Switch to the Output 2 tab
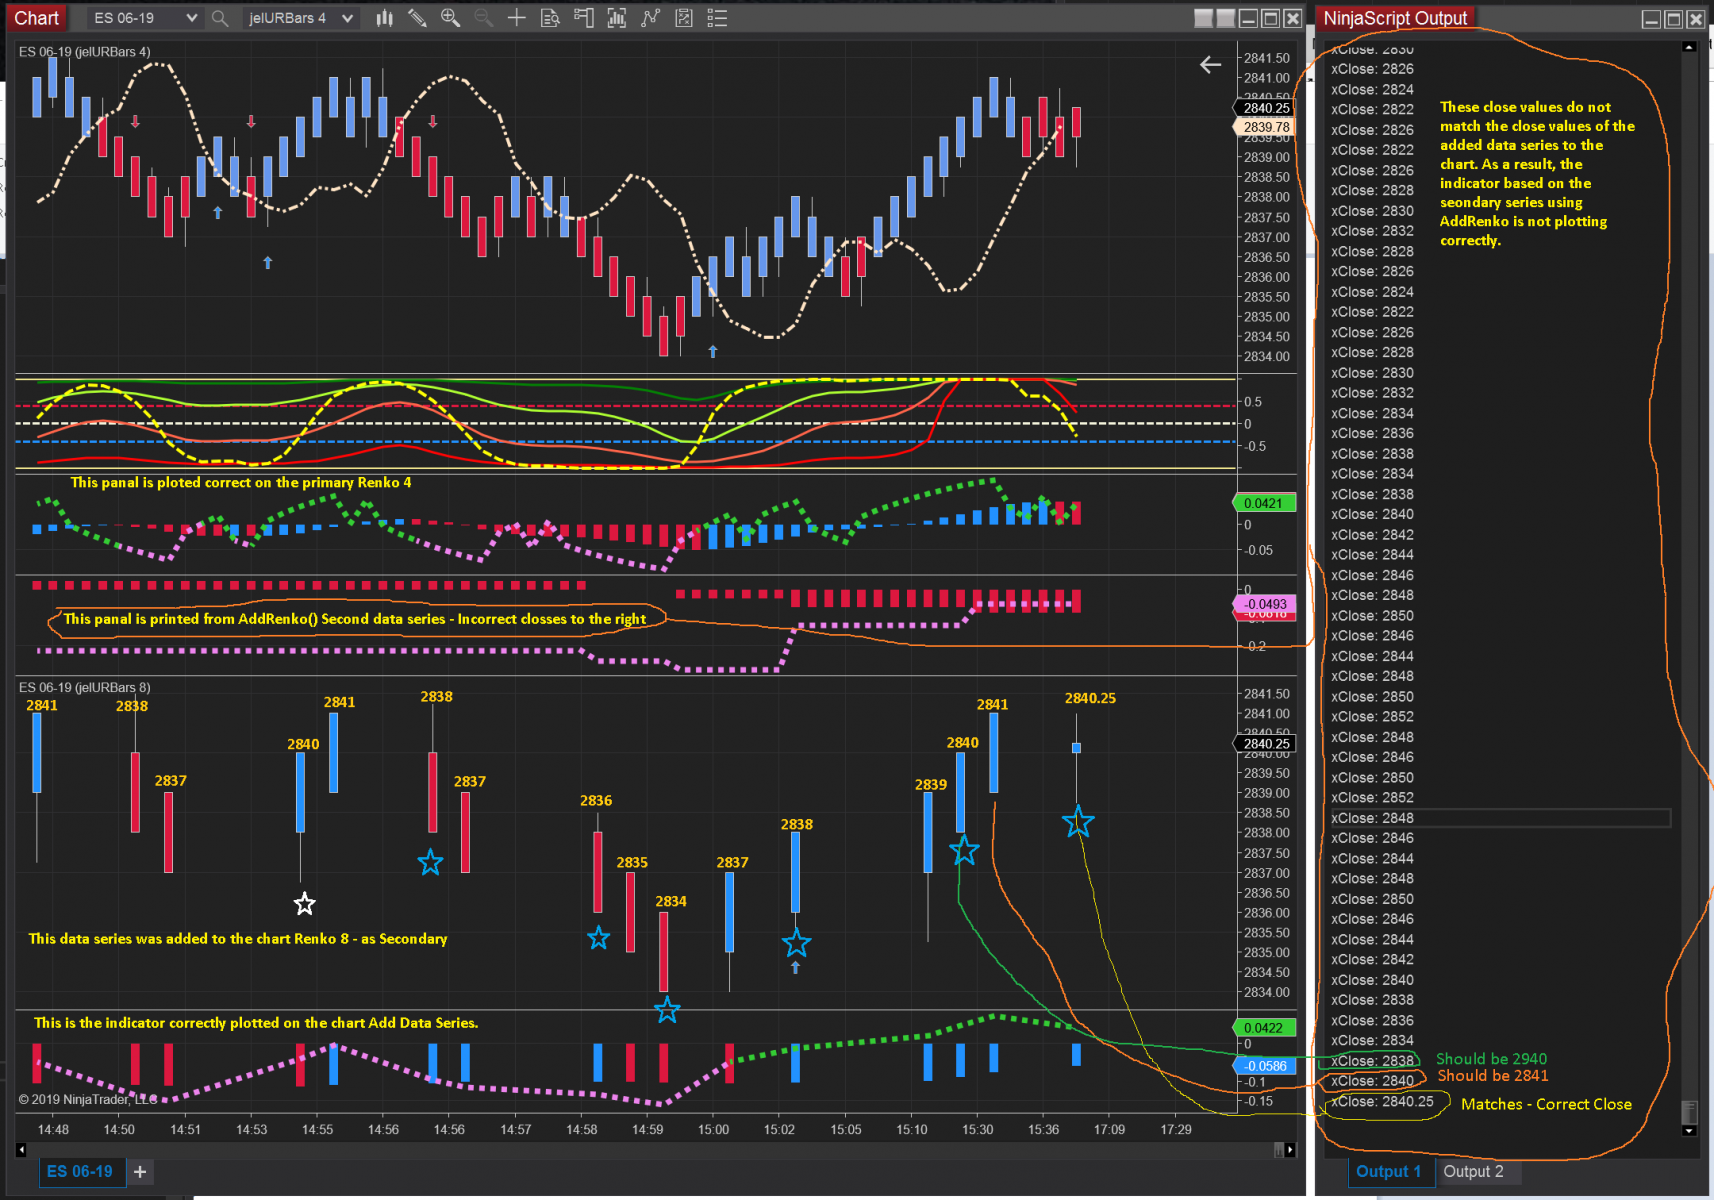 tap(1473, 1171)
